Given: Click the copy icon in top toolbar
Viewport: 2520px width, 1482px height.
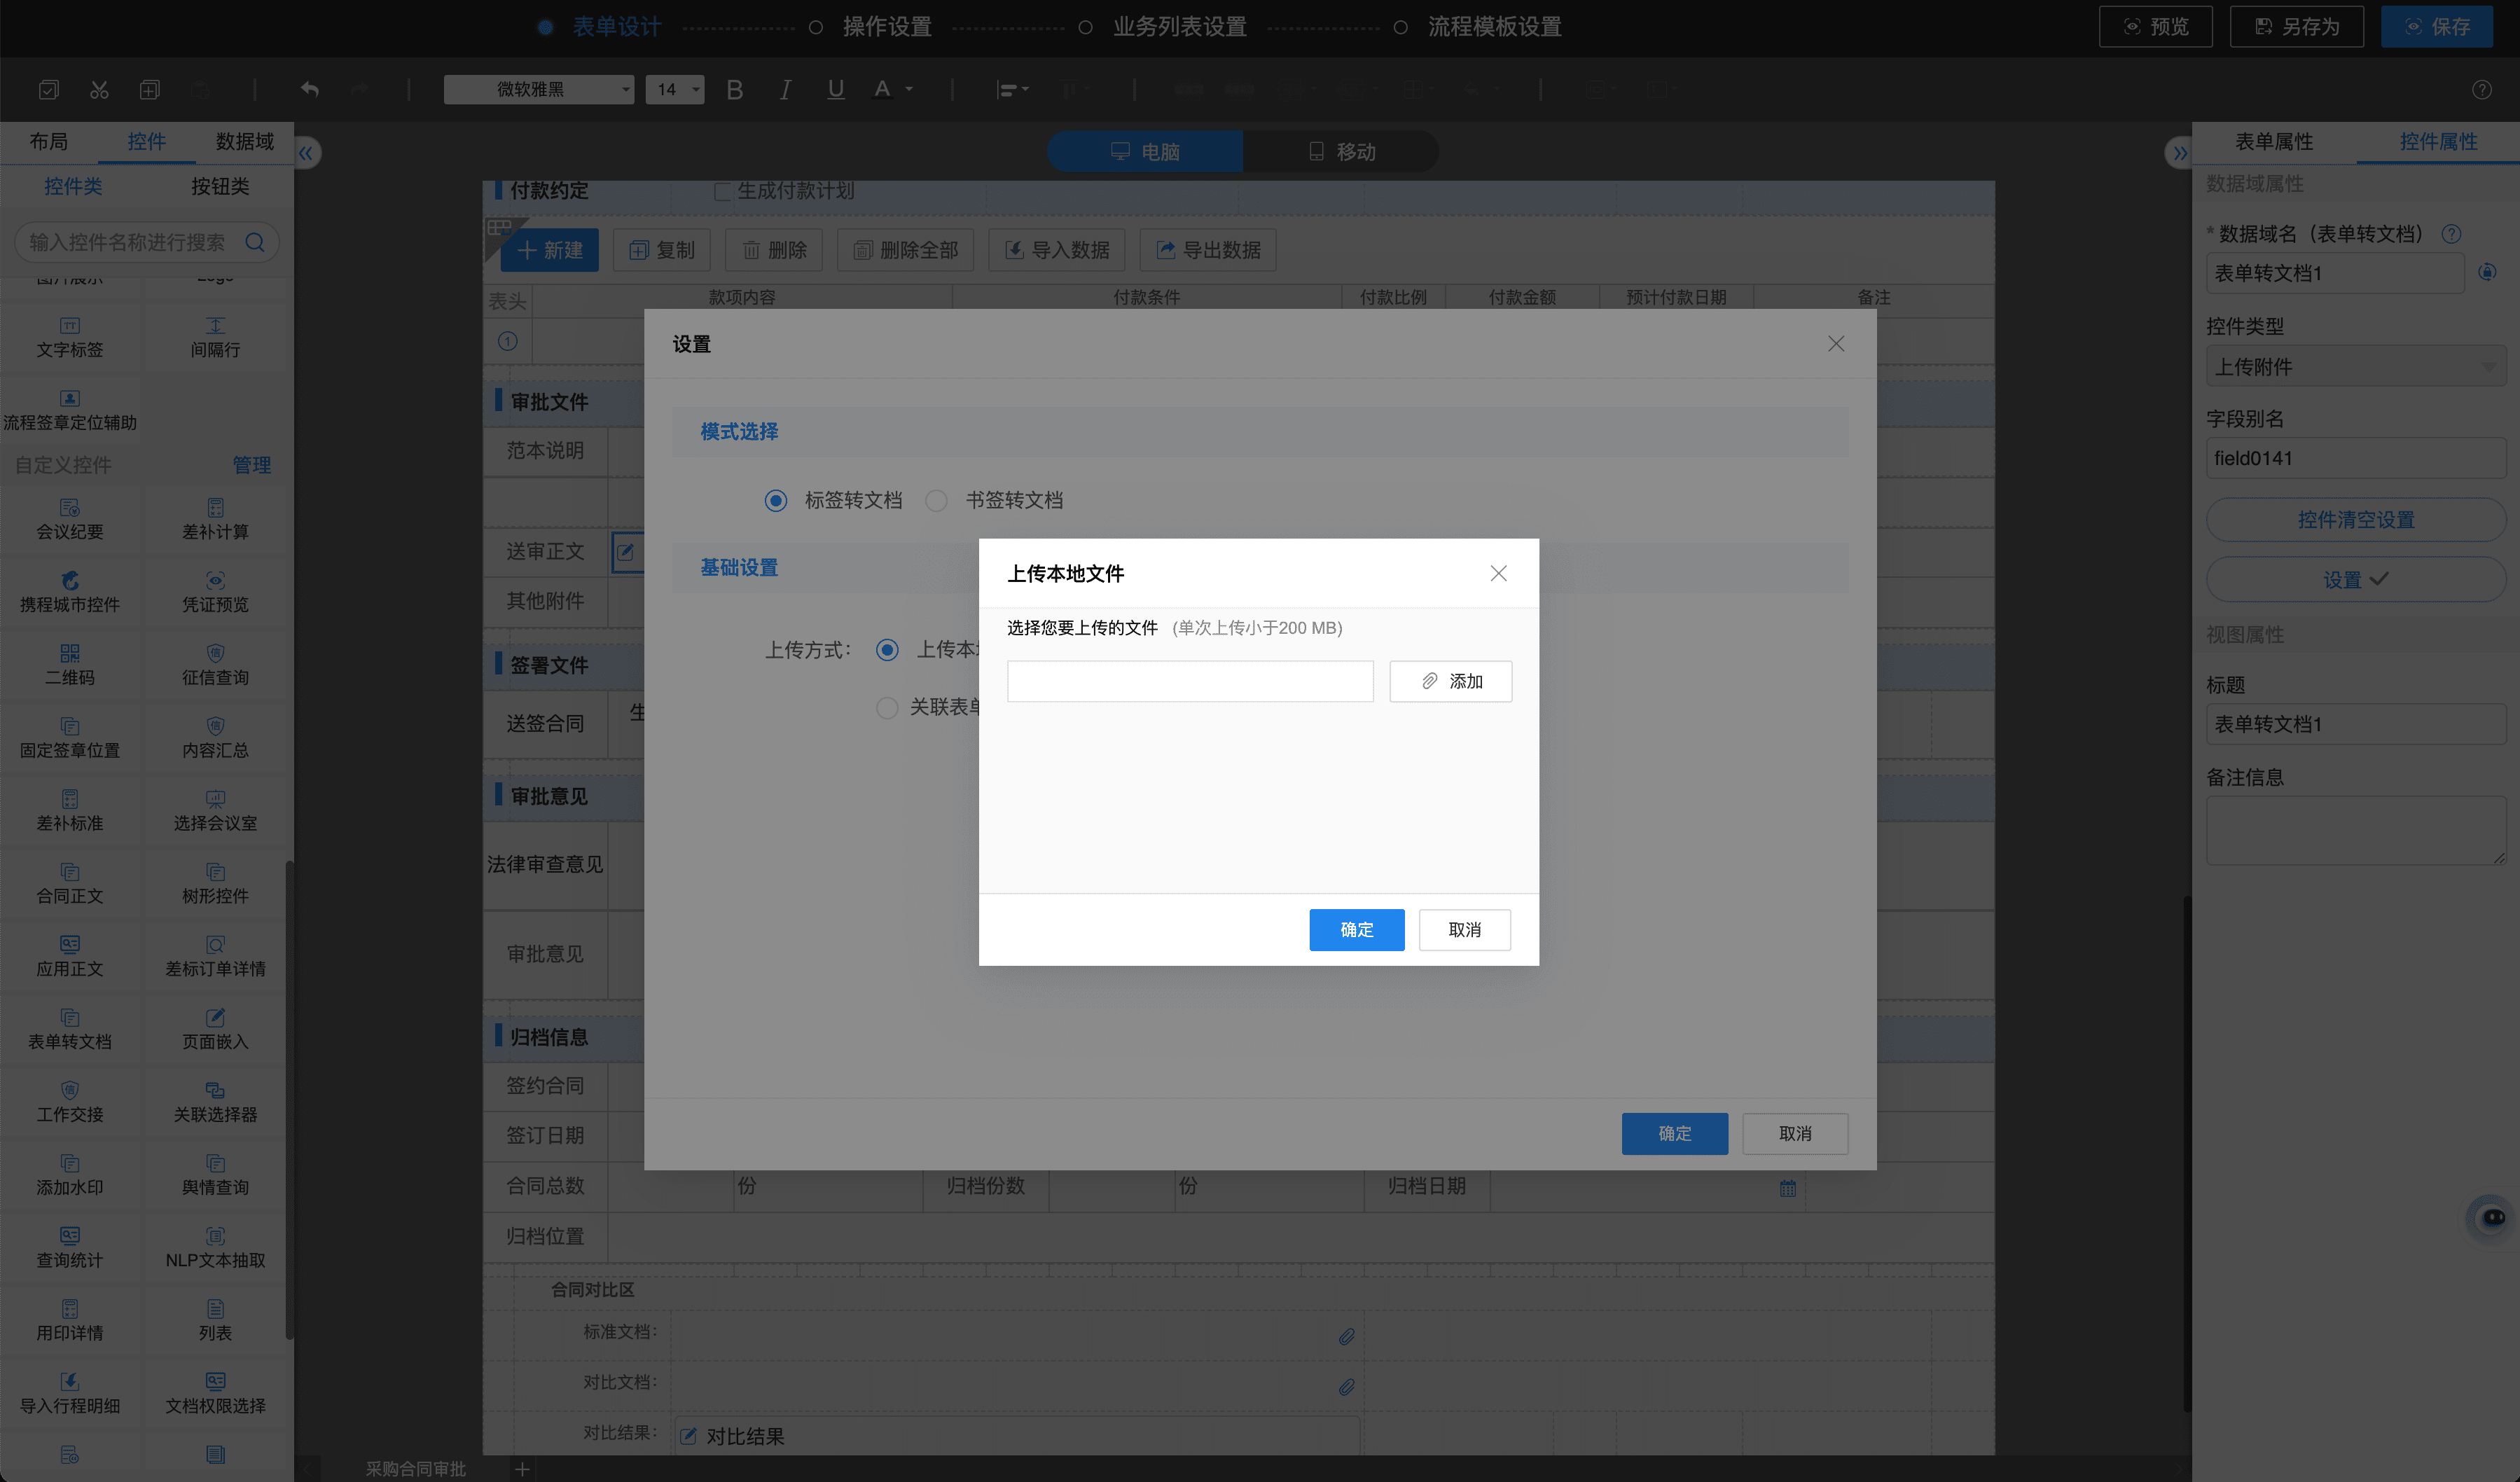Looking at the screenshot, I should (150, 90).
